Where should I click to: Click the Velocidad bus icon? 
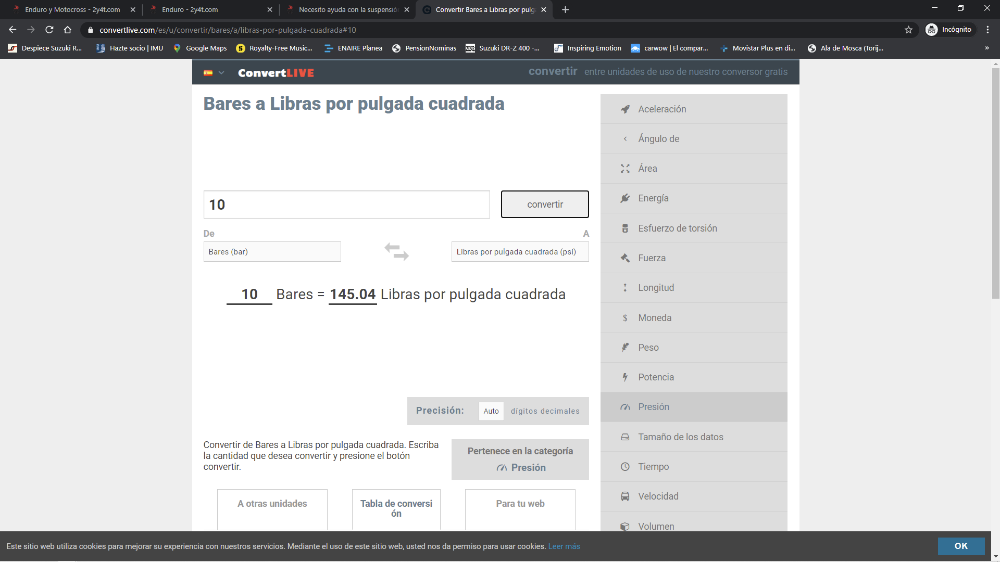click(x=625, y=497)
